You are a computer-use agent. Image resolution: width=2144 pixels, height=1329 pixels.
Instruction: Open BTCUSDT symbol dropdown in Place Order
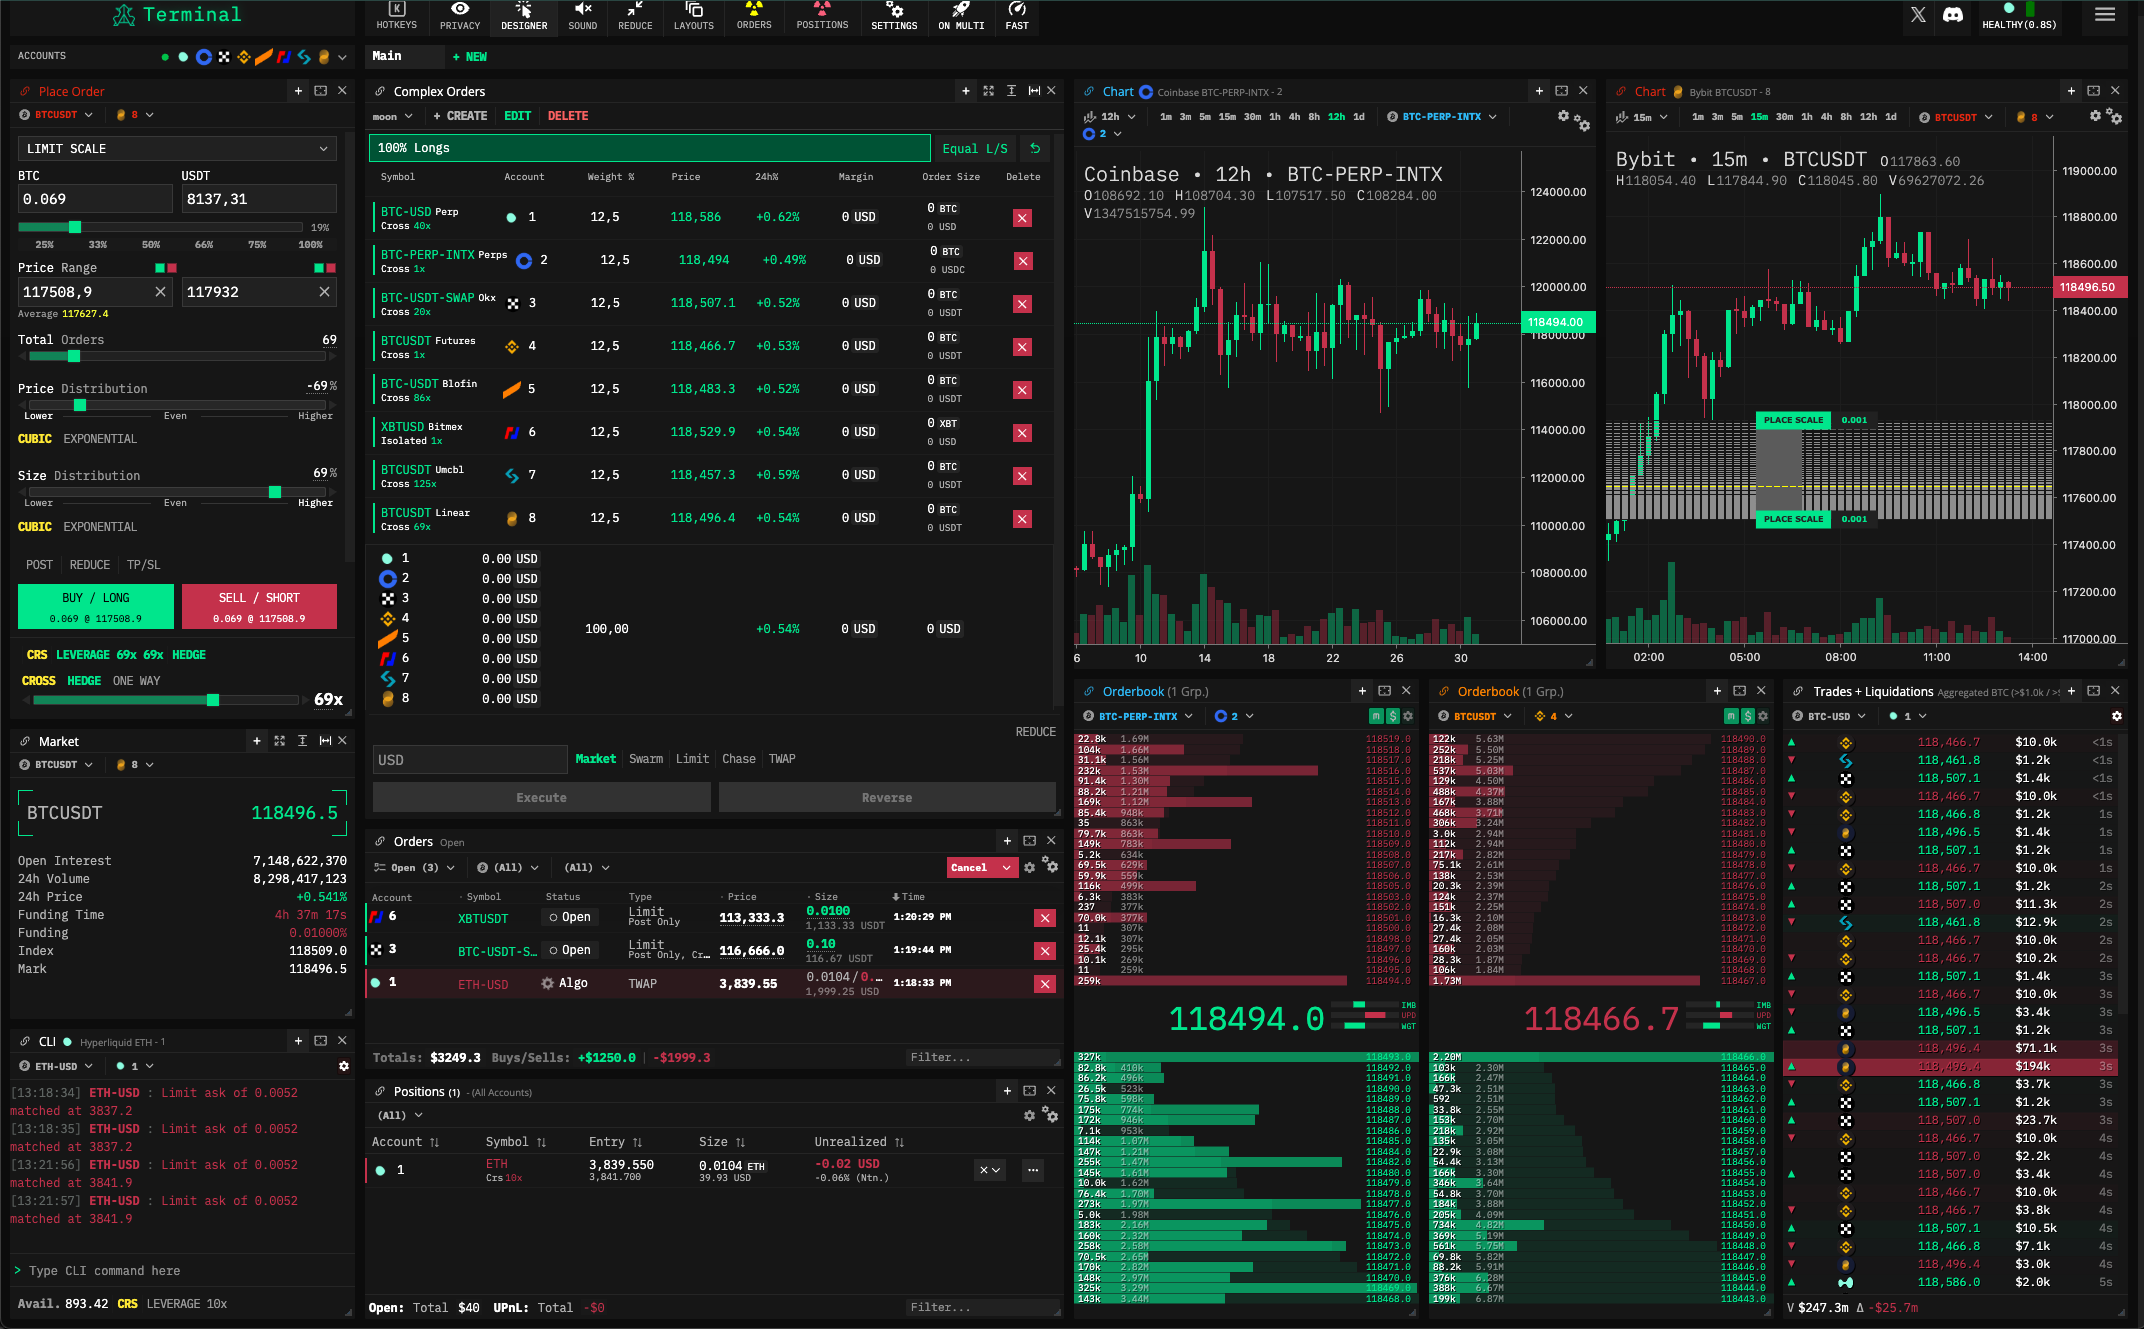click(x=55, y=115)
